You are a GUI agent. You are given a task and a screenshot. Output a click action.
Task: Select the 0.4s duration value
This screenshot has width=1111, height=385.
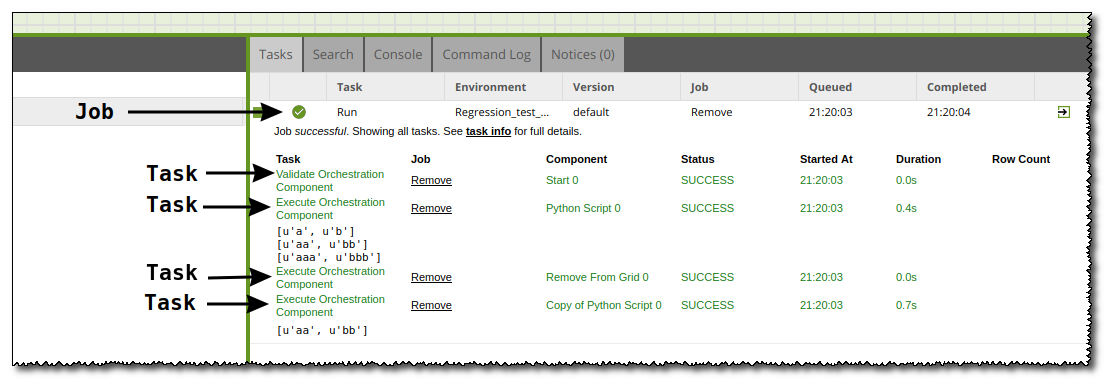pyautogui.click(x=906, y=208)
